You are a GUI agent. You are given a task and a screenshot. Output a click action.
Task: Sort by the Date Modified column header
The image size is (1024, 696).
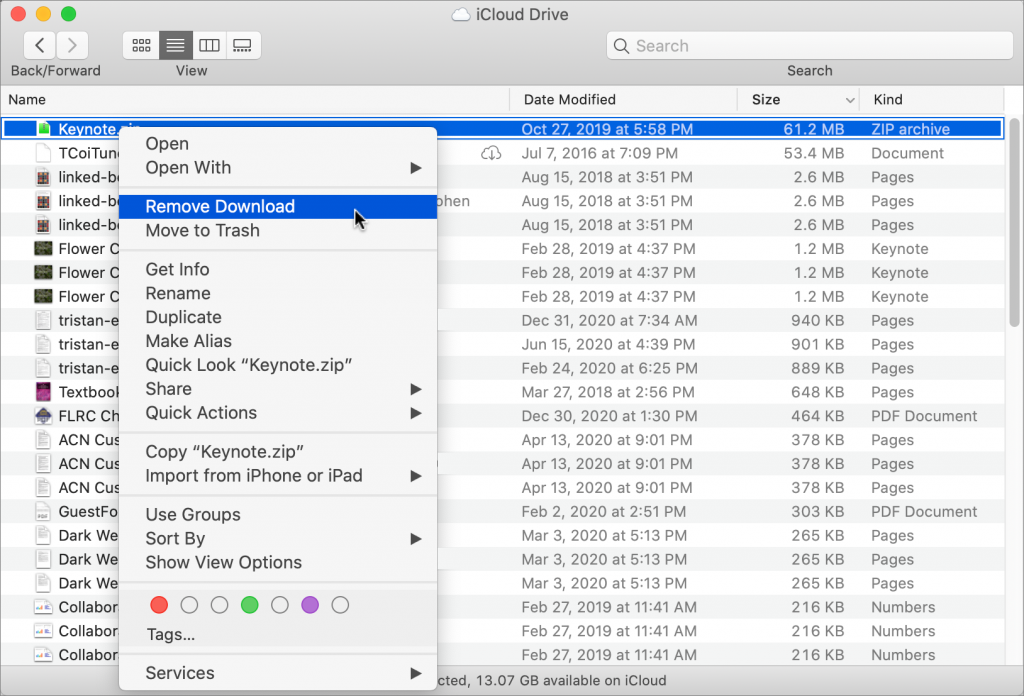pos(624,99)
